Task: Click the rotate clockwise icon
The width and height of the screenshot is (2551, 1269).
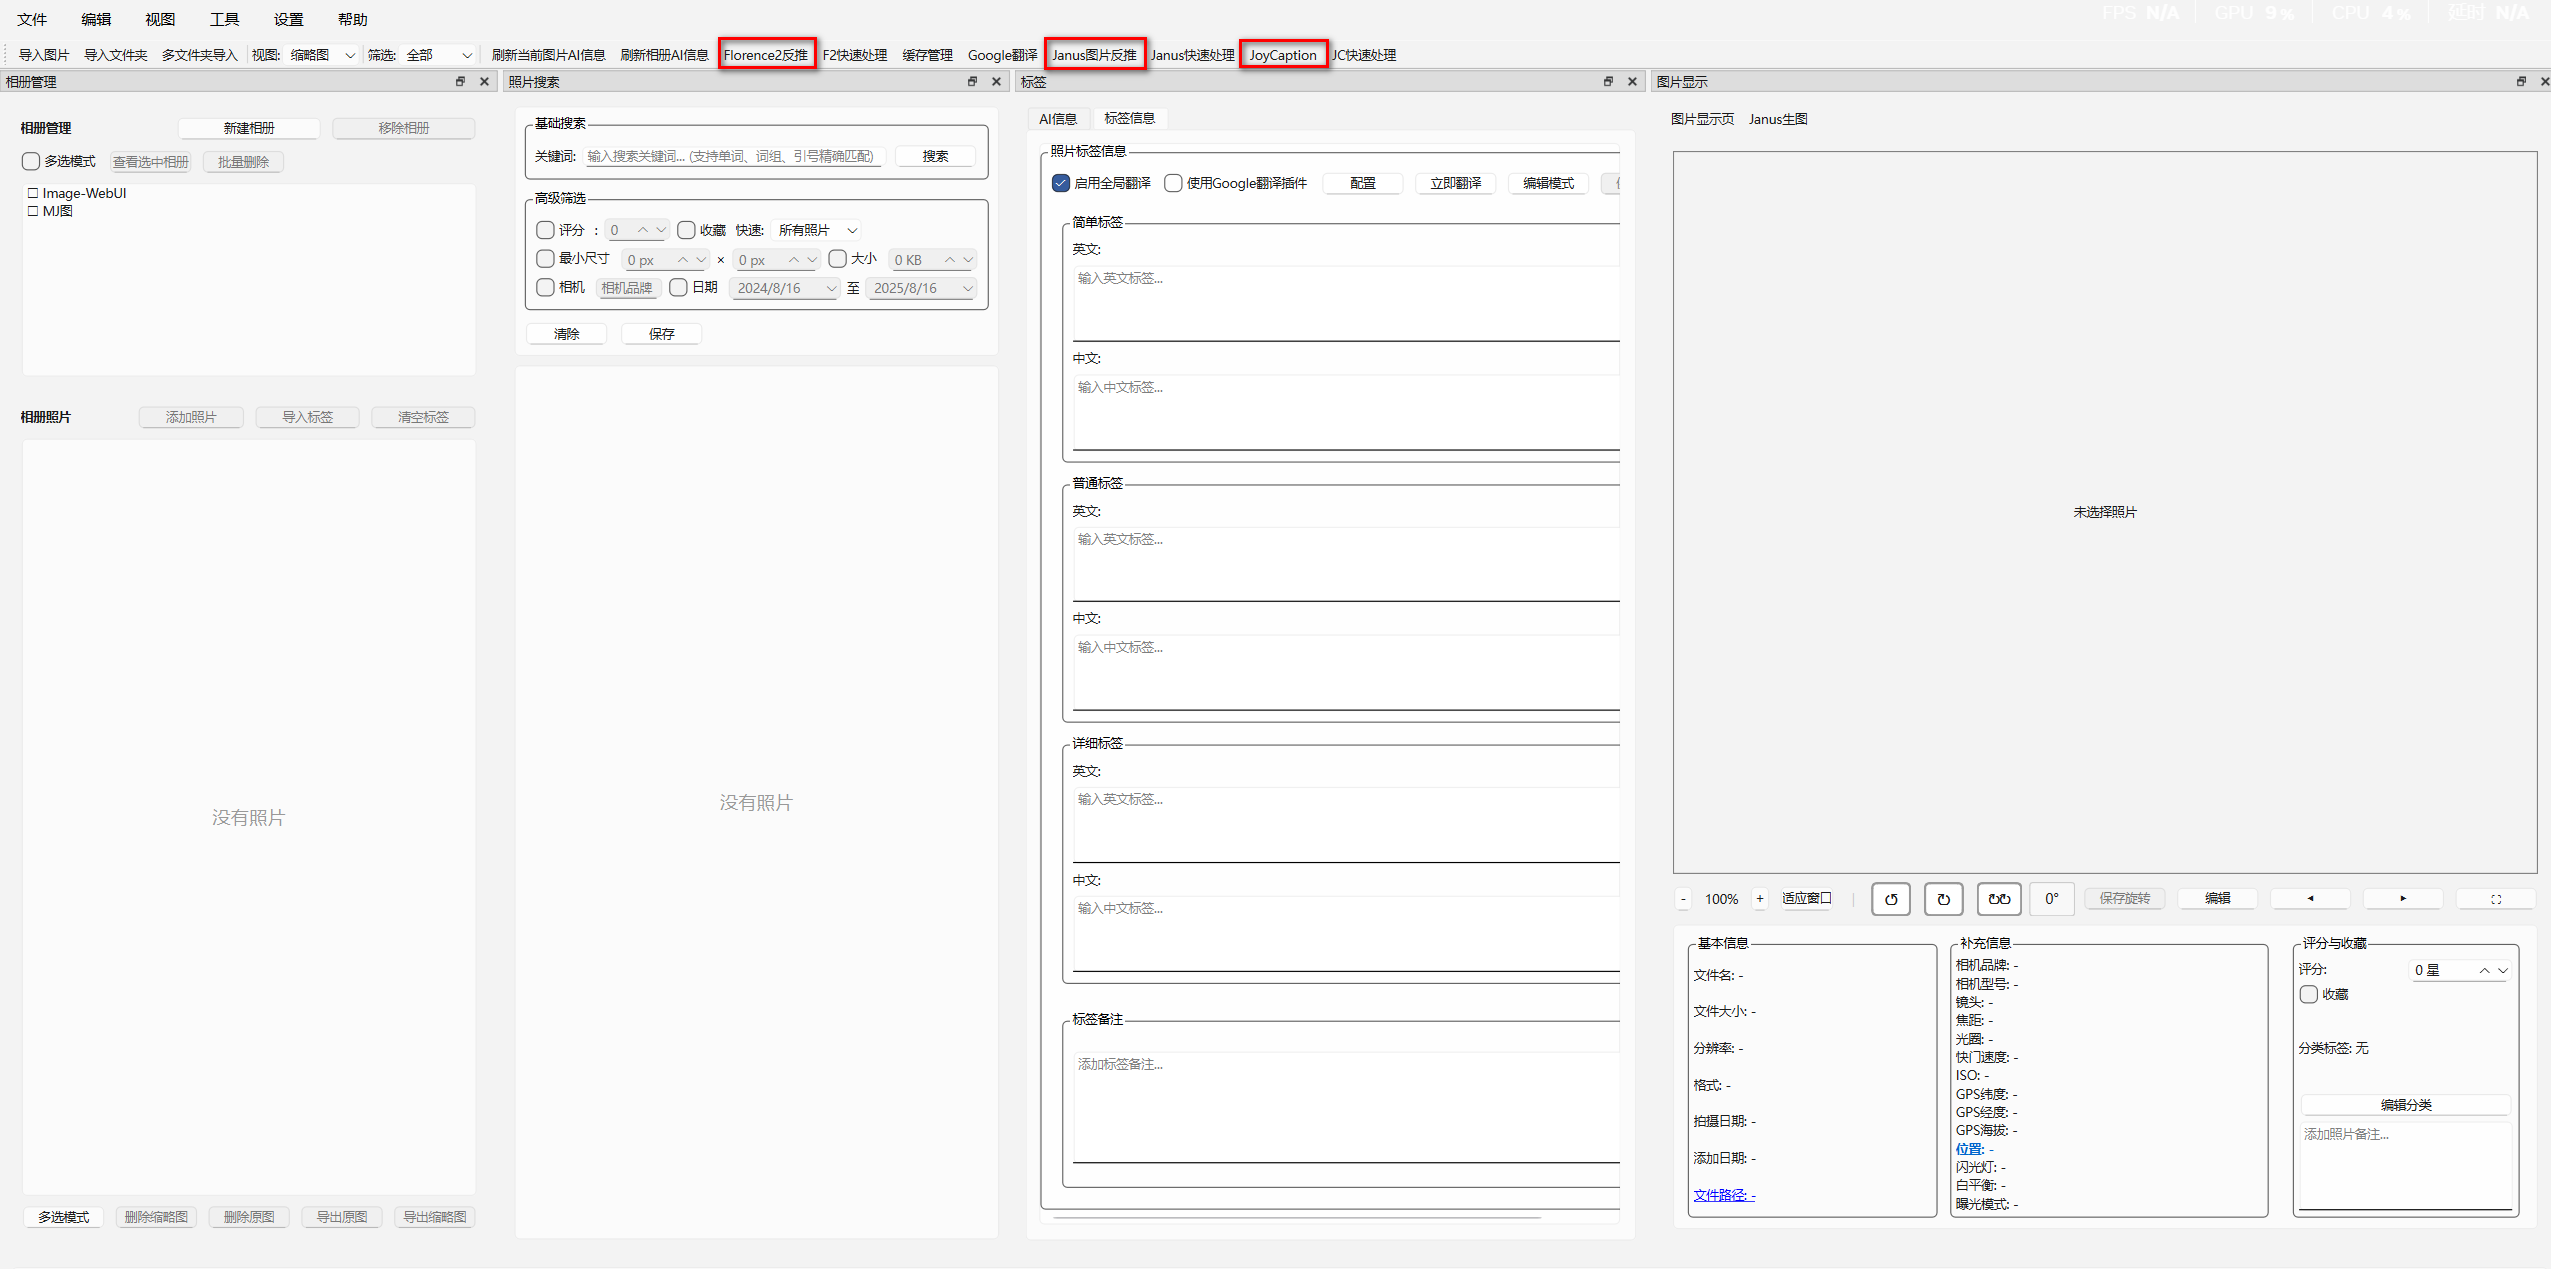Action: [x=1943, y=899]
